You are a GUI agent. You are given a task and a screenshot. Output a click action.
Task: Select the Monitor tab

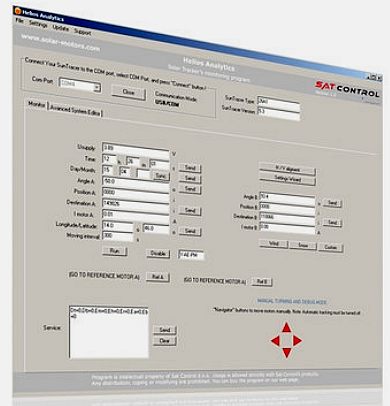(x=36, y=104)
